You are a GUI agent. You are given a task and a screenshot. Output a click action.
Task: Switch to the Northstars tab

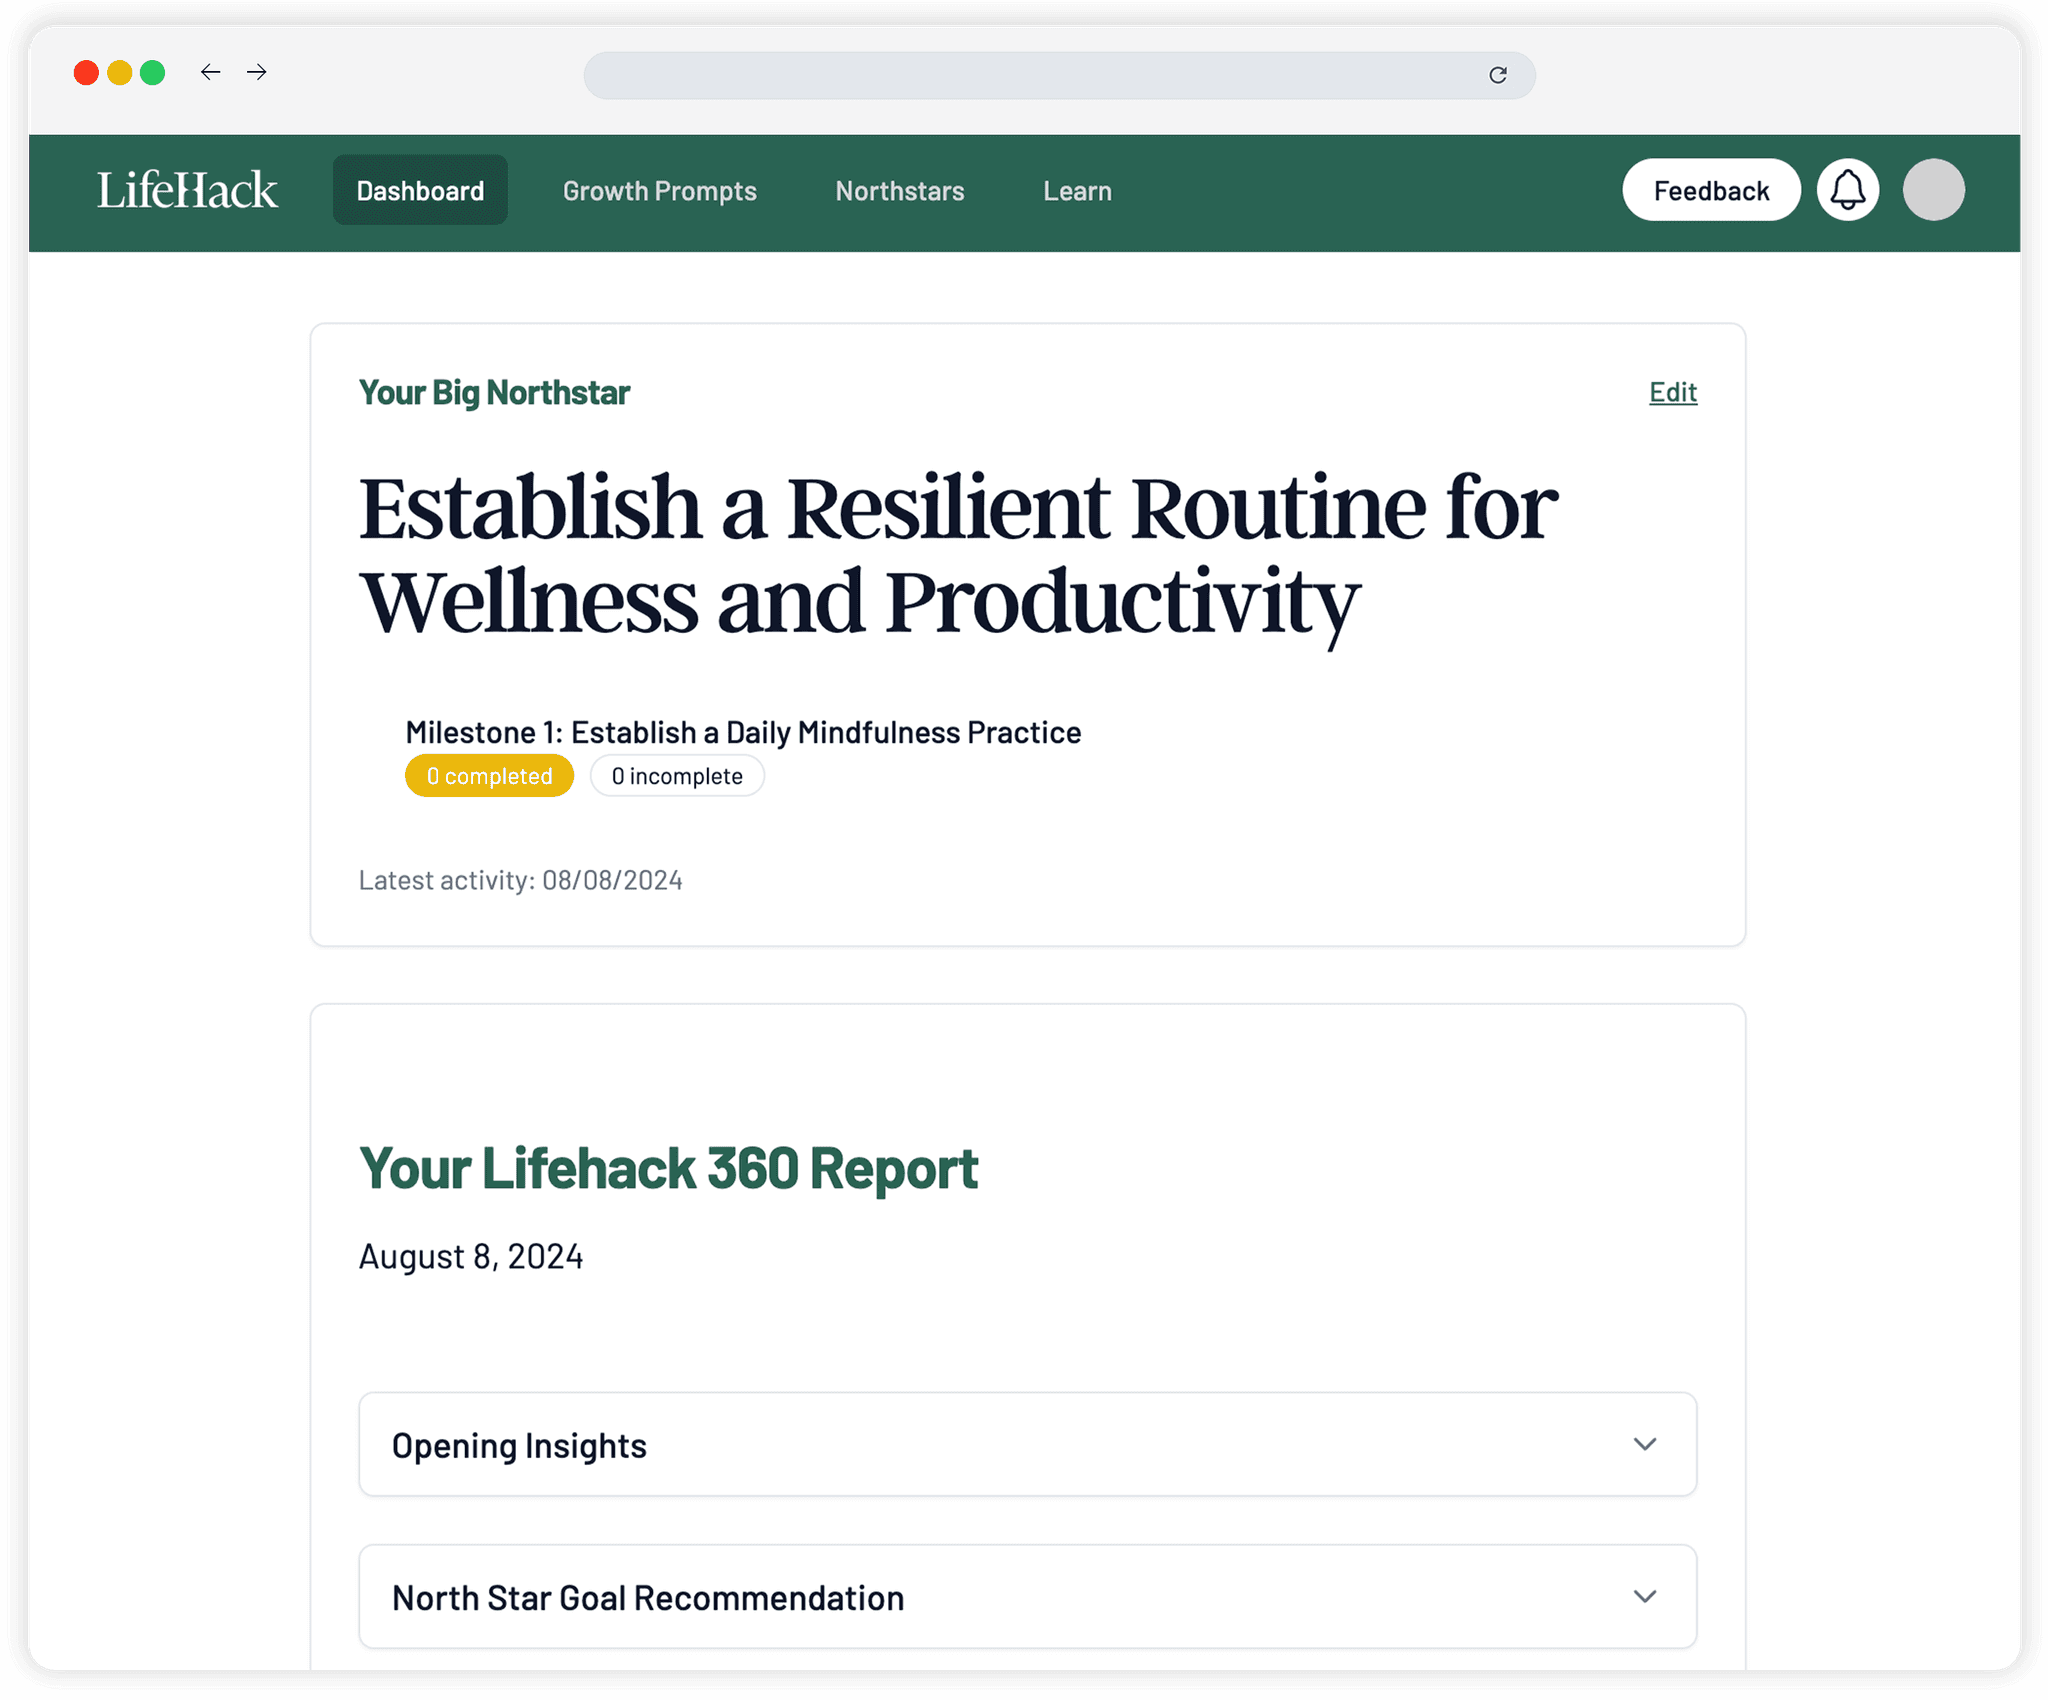[x=899, y=190]
